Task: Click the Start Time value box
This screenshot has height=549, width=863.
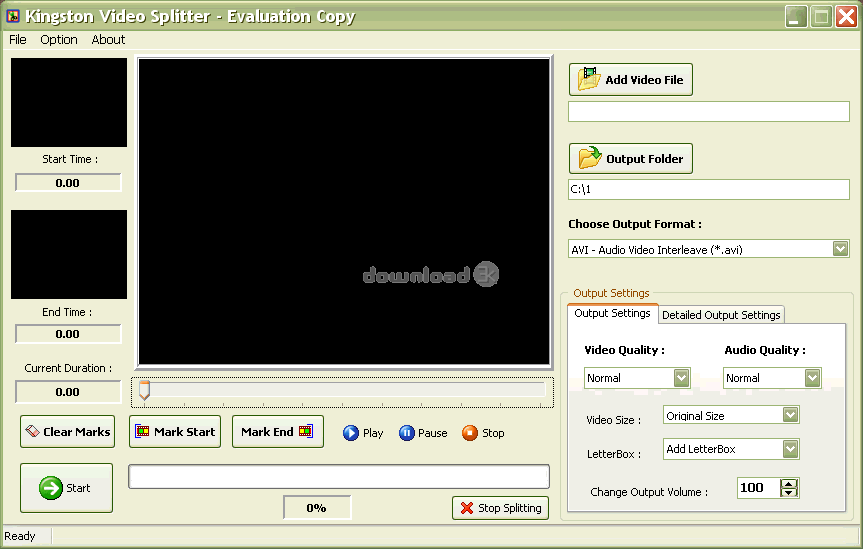Action: point(68,183)
